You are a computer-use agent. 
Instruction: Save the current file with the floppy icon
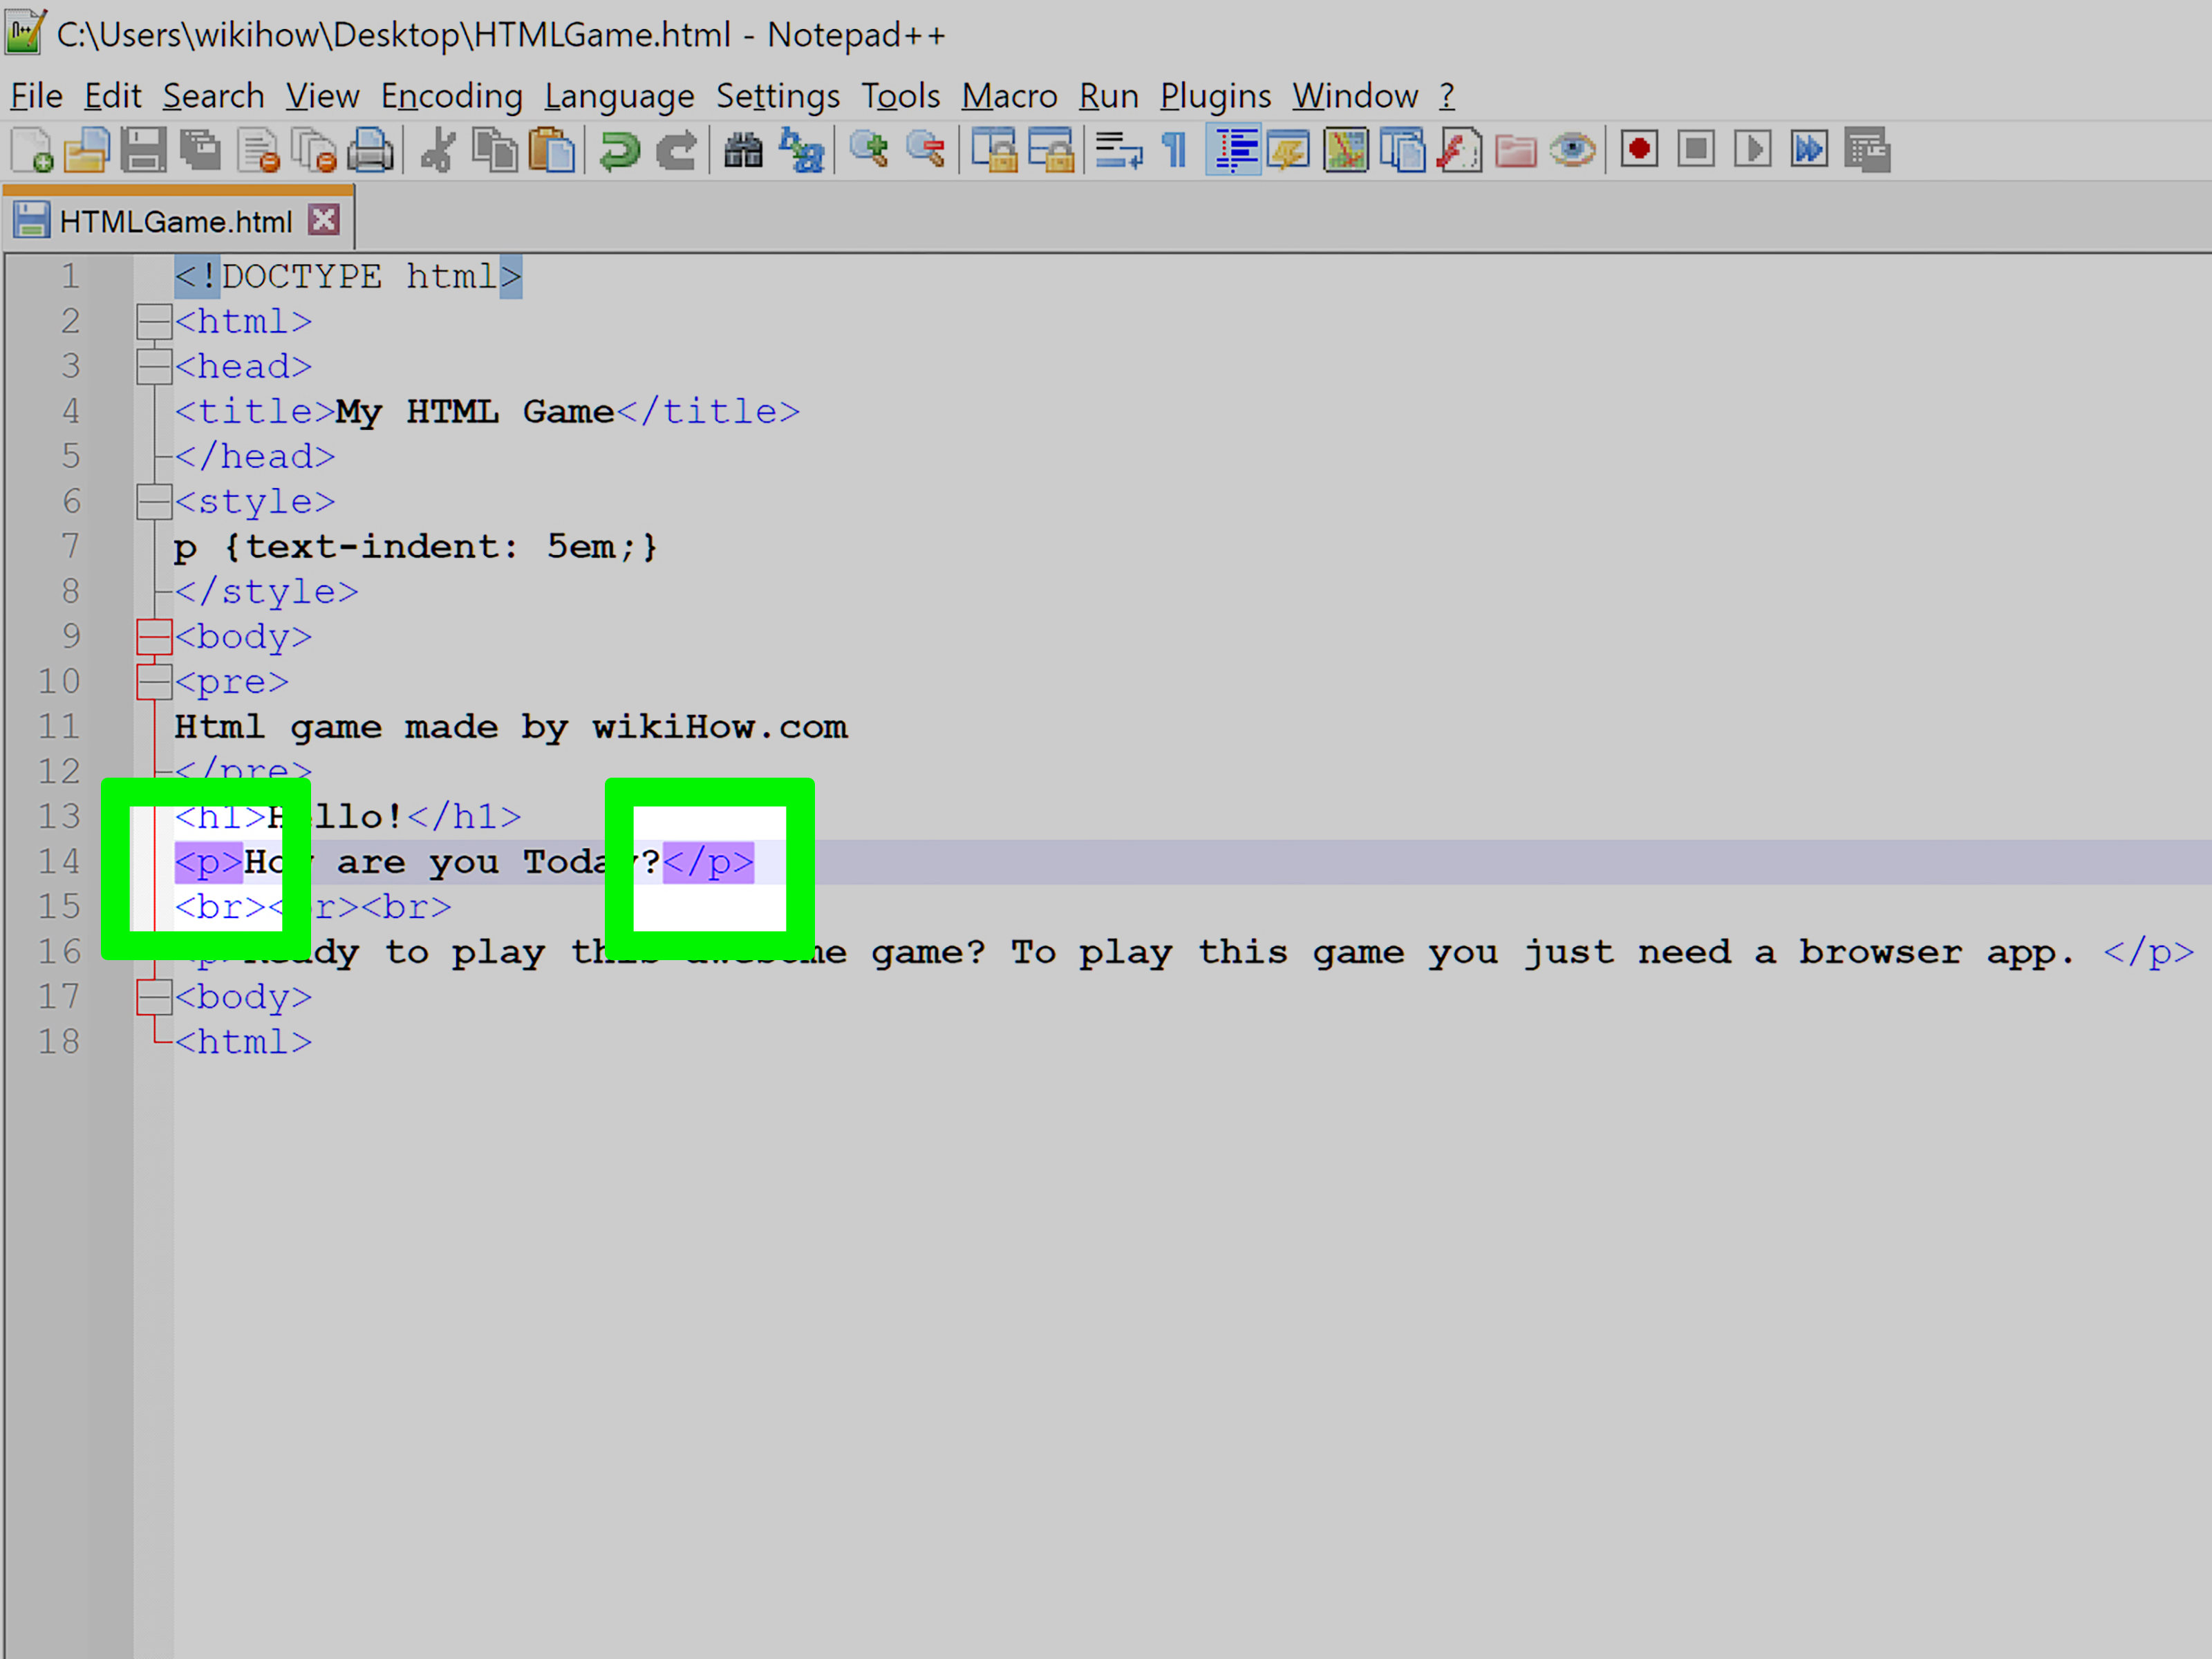pyautogui.click(x=144, y=151)
